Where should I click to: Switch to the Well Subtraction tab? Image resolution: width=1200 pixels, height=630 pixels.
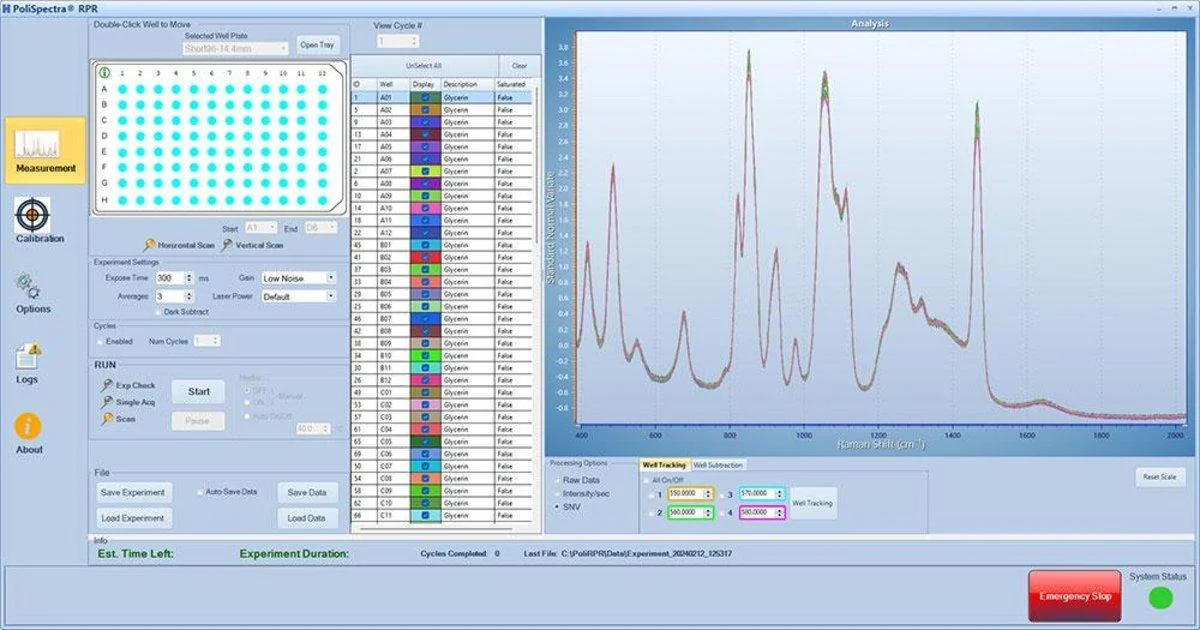(718, 465)
